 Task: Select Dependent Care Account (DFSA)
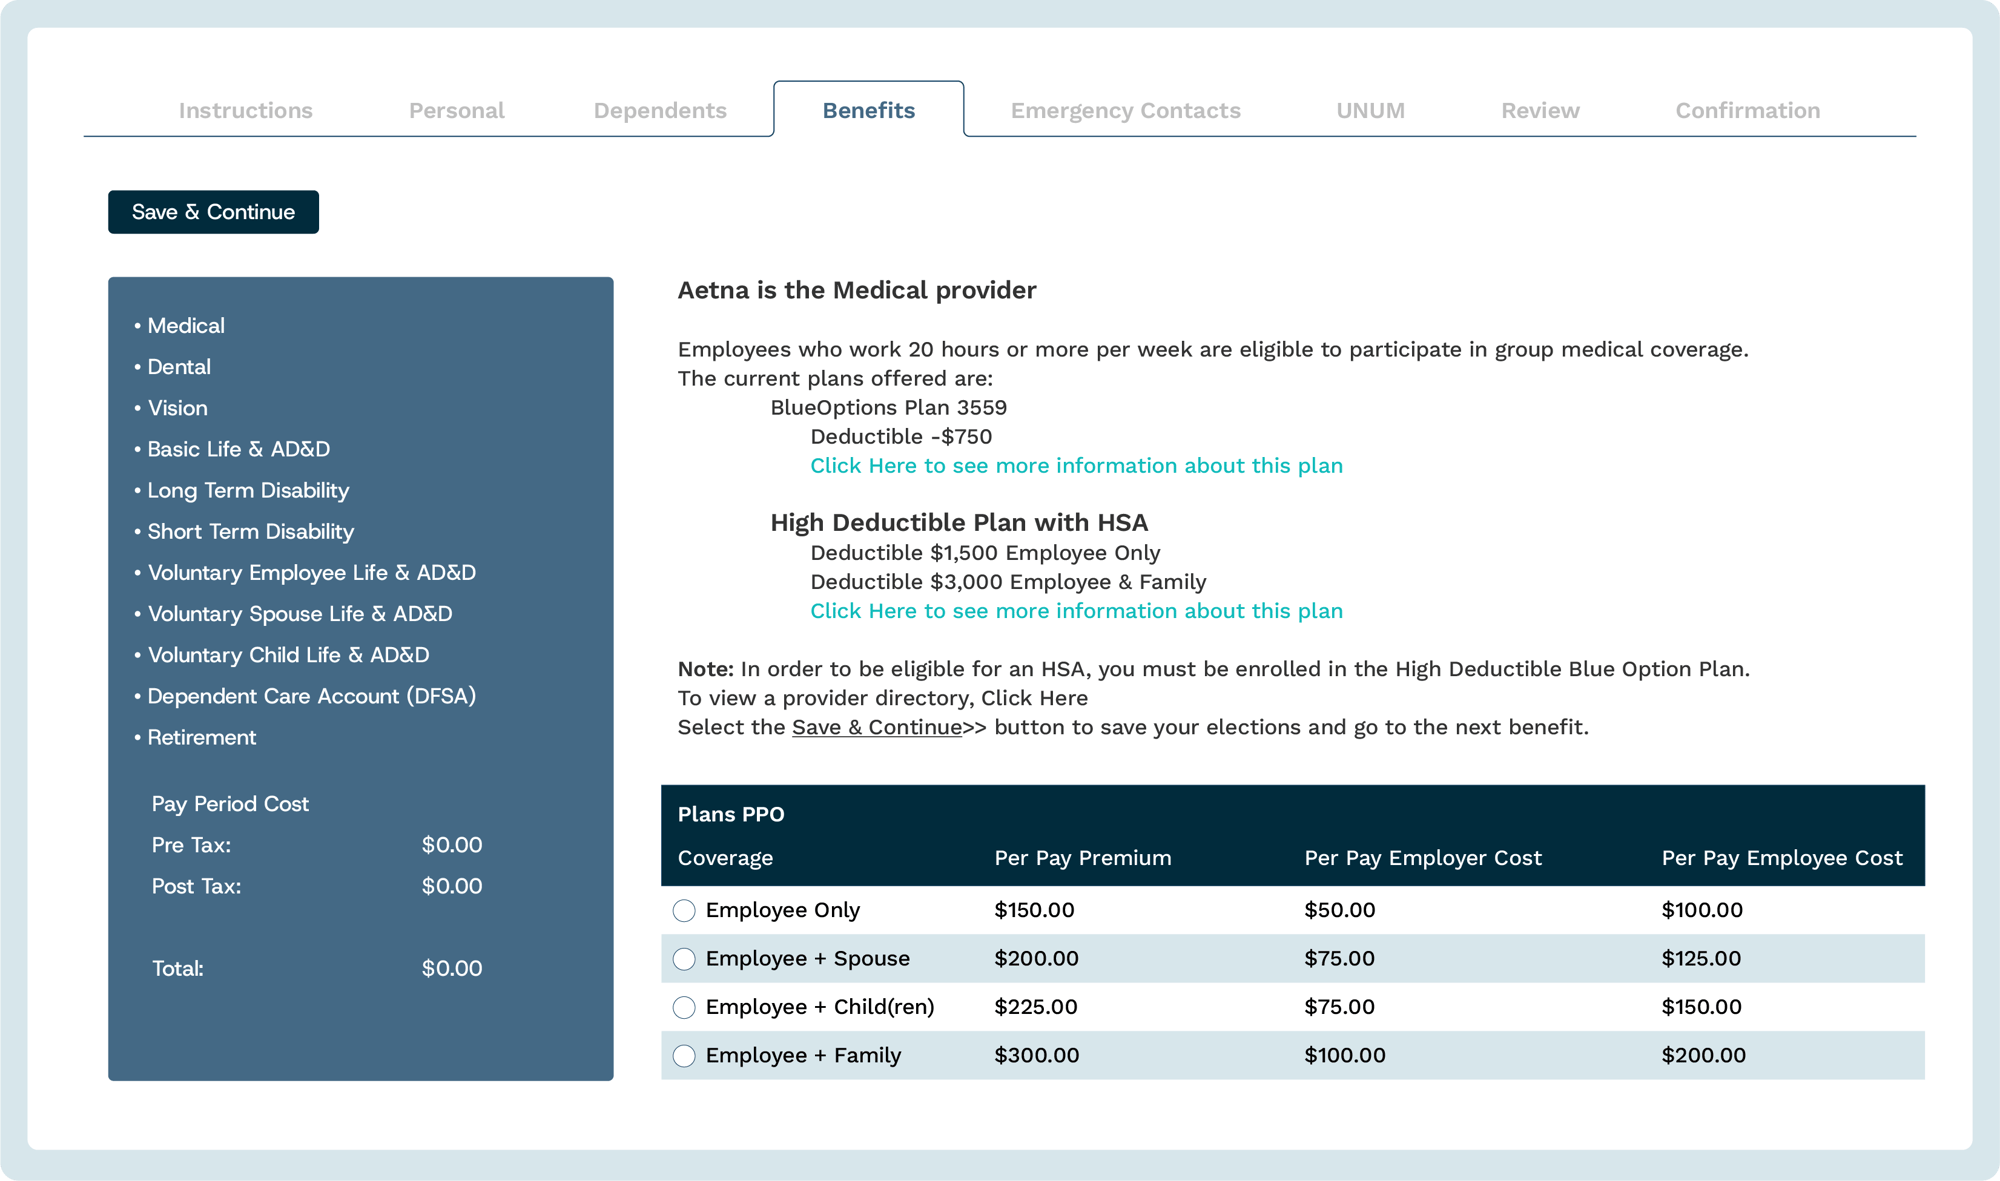311,696
